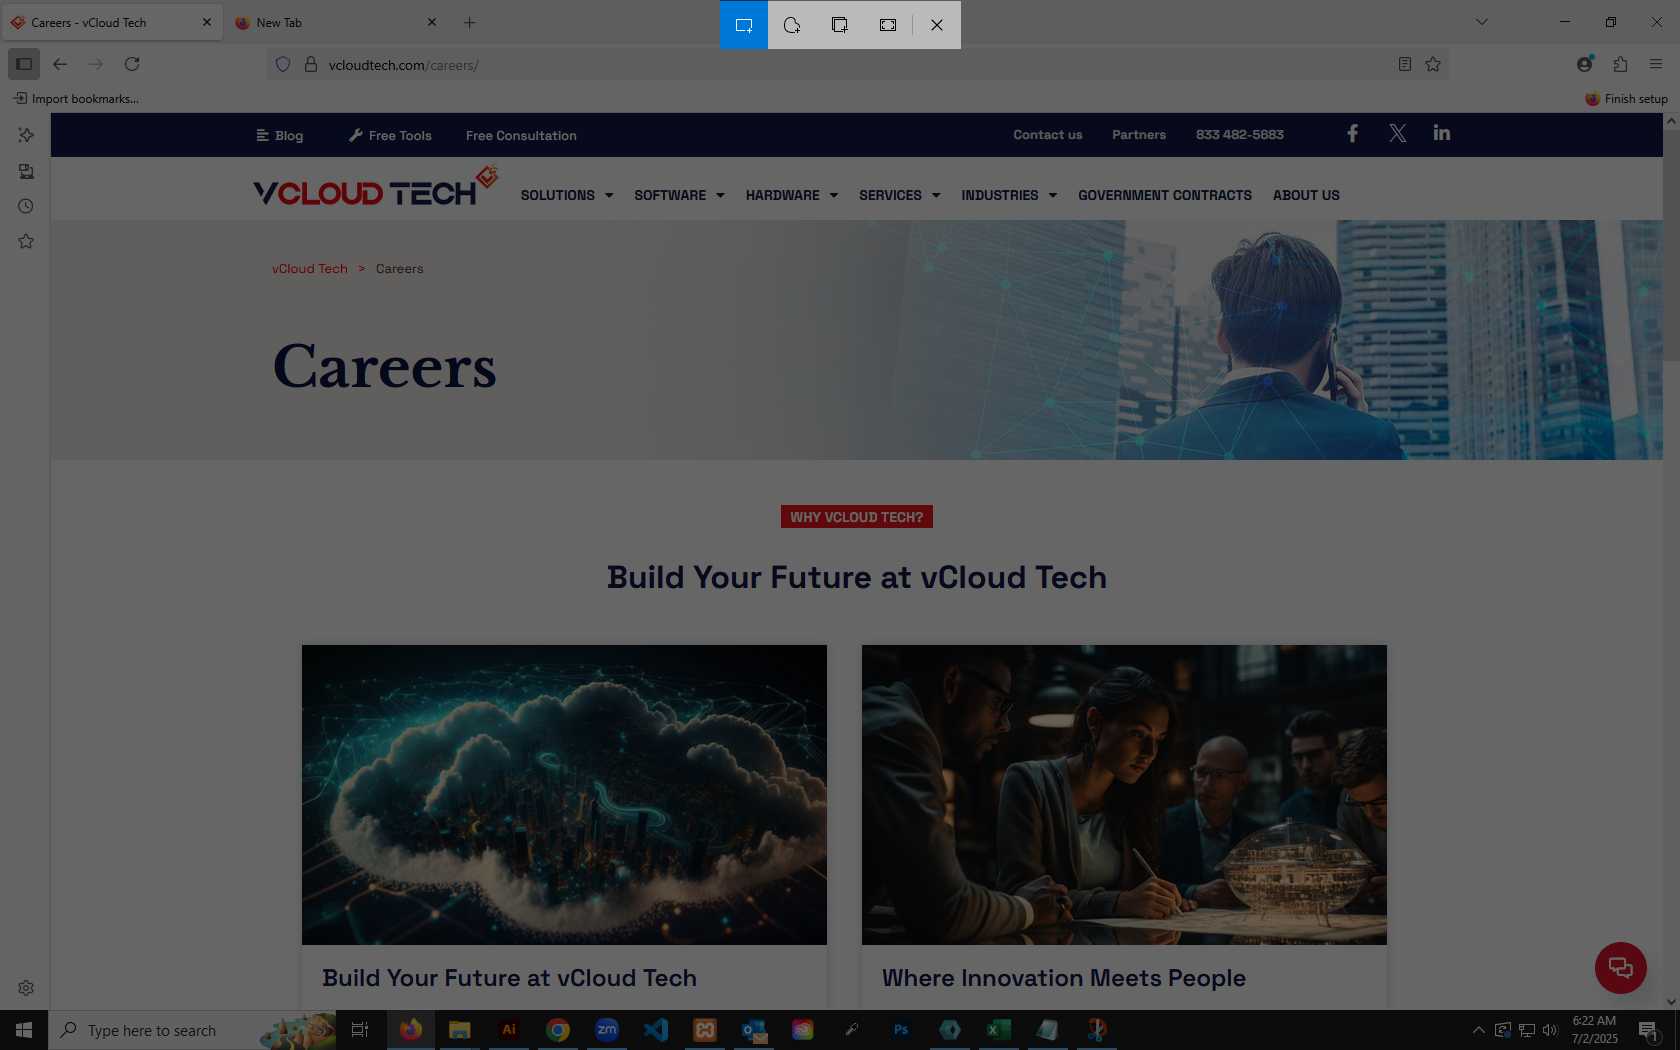
Task: Open Firefox account icon
Action: (x=1585, y=64)
